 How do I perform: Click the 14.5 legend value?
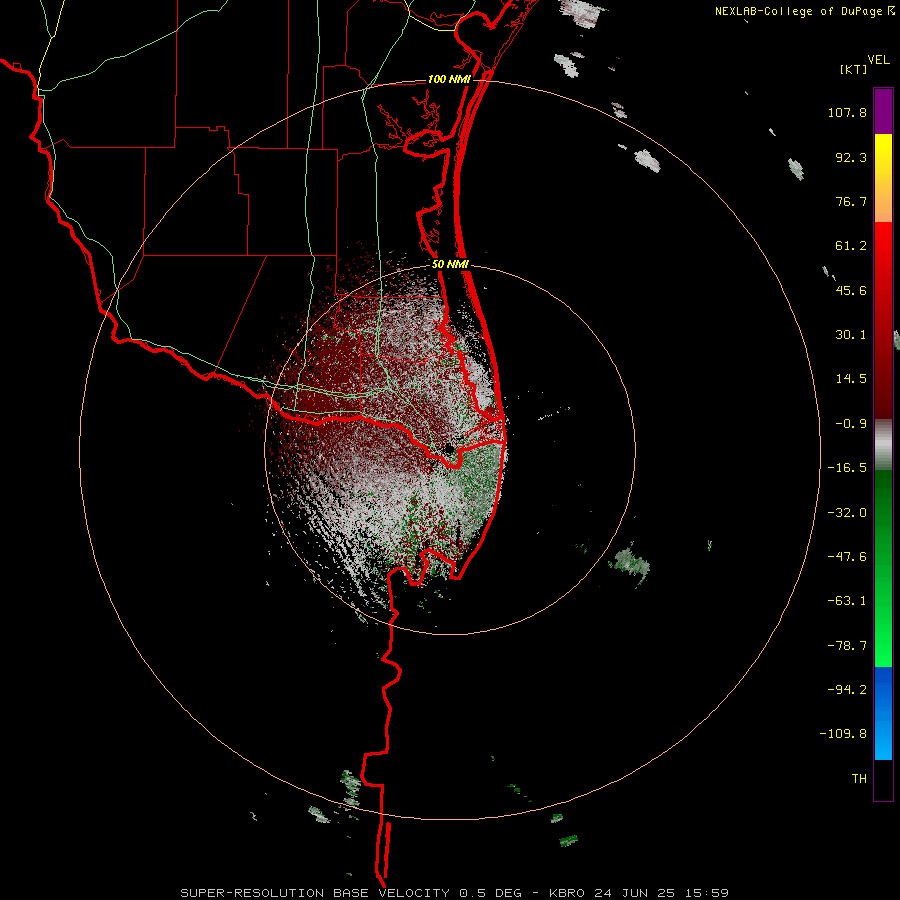point(851,379)
